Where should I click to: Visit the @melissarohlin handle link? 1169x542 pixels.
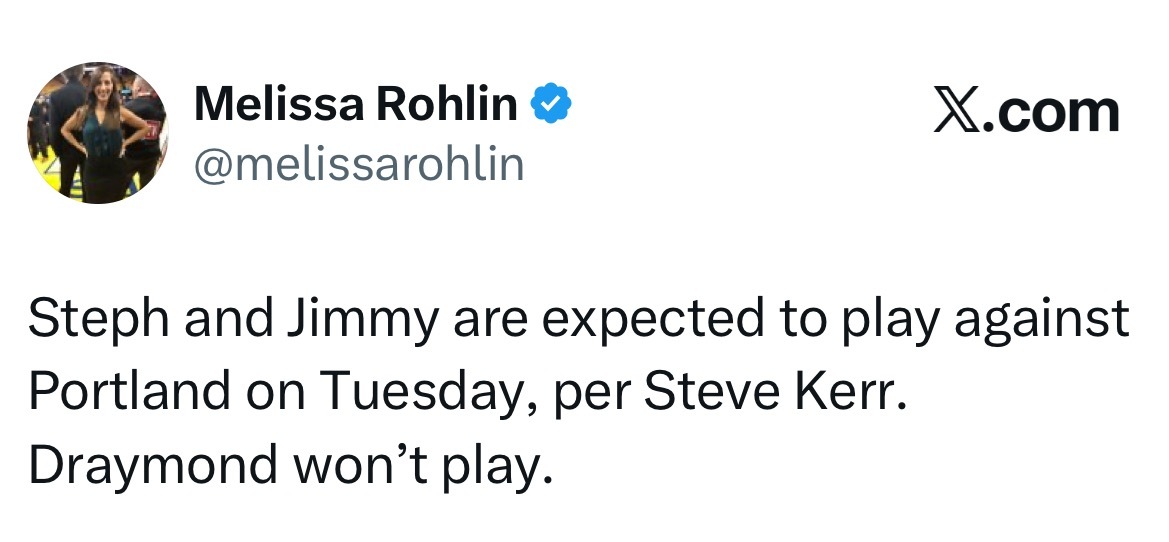(359, 165)
